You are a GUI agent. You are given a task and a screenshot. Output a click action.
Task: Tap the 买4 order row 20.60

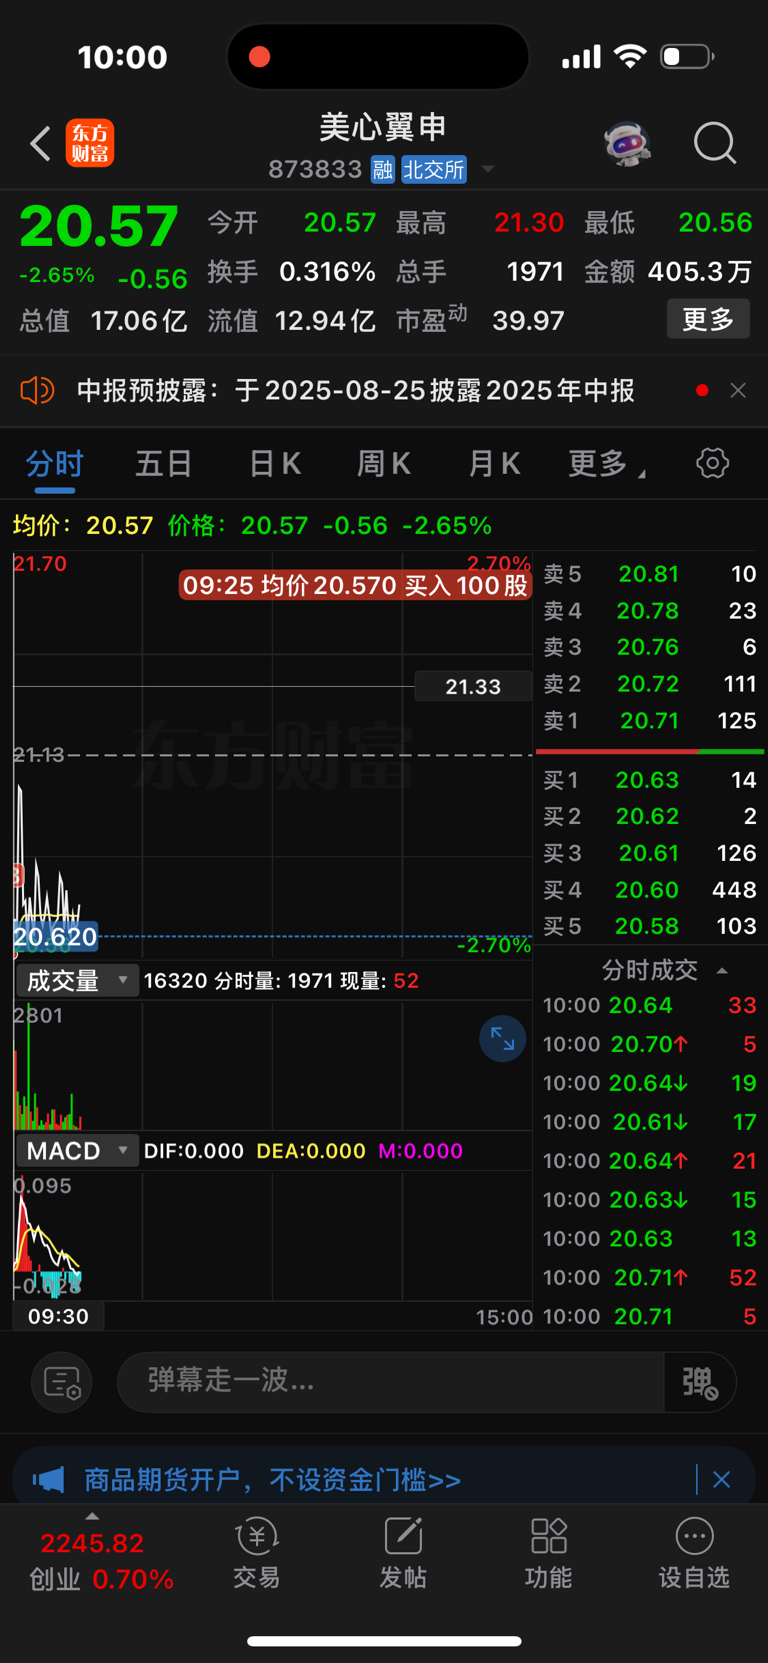(x=650, y=889)
